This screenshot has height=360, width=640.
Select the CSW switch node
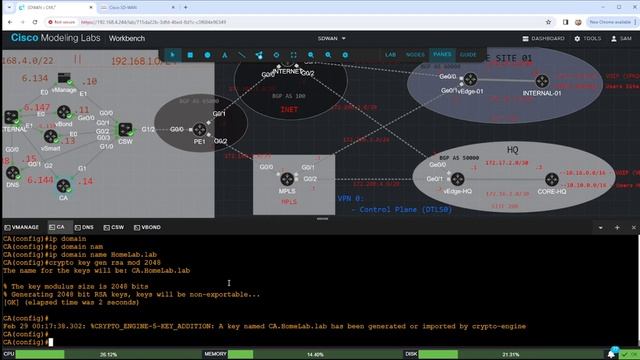click(125, 130)
